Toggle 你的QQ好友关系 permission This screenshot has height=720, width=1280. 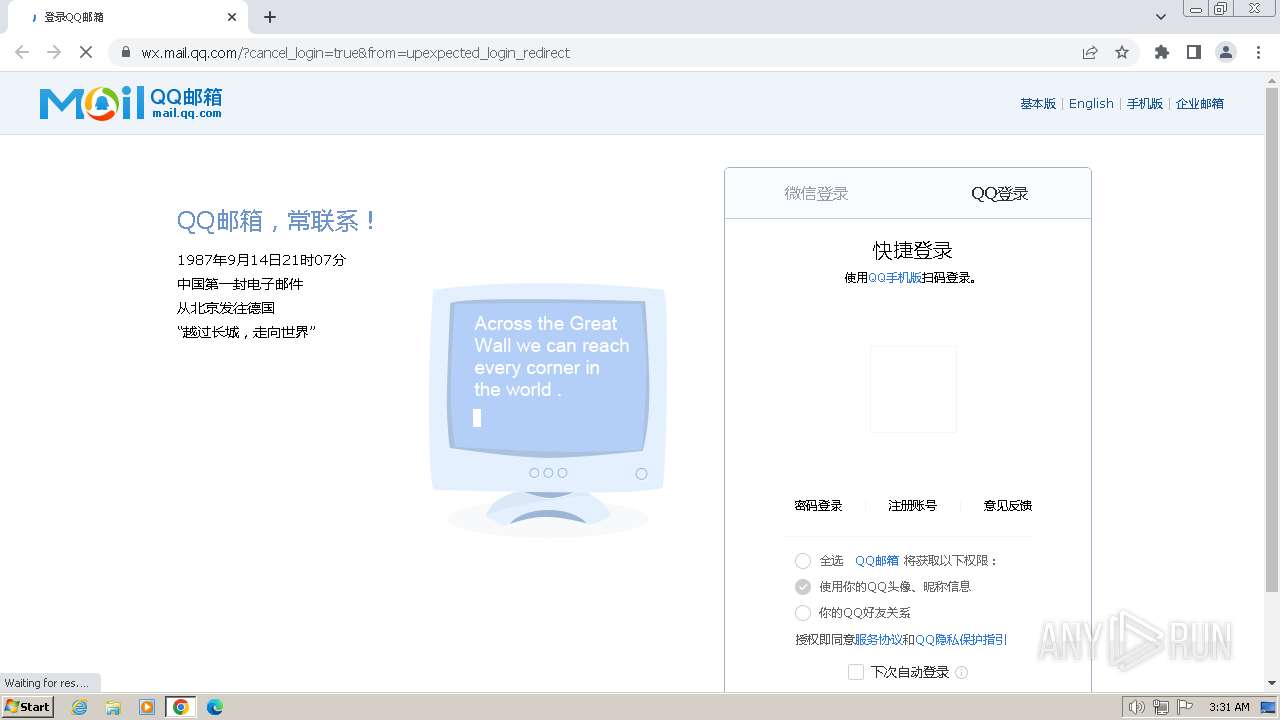[803, 613]
